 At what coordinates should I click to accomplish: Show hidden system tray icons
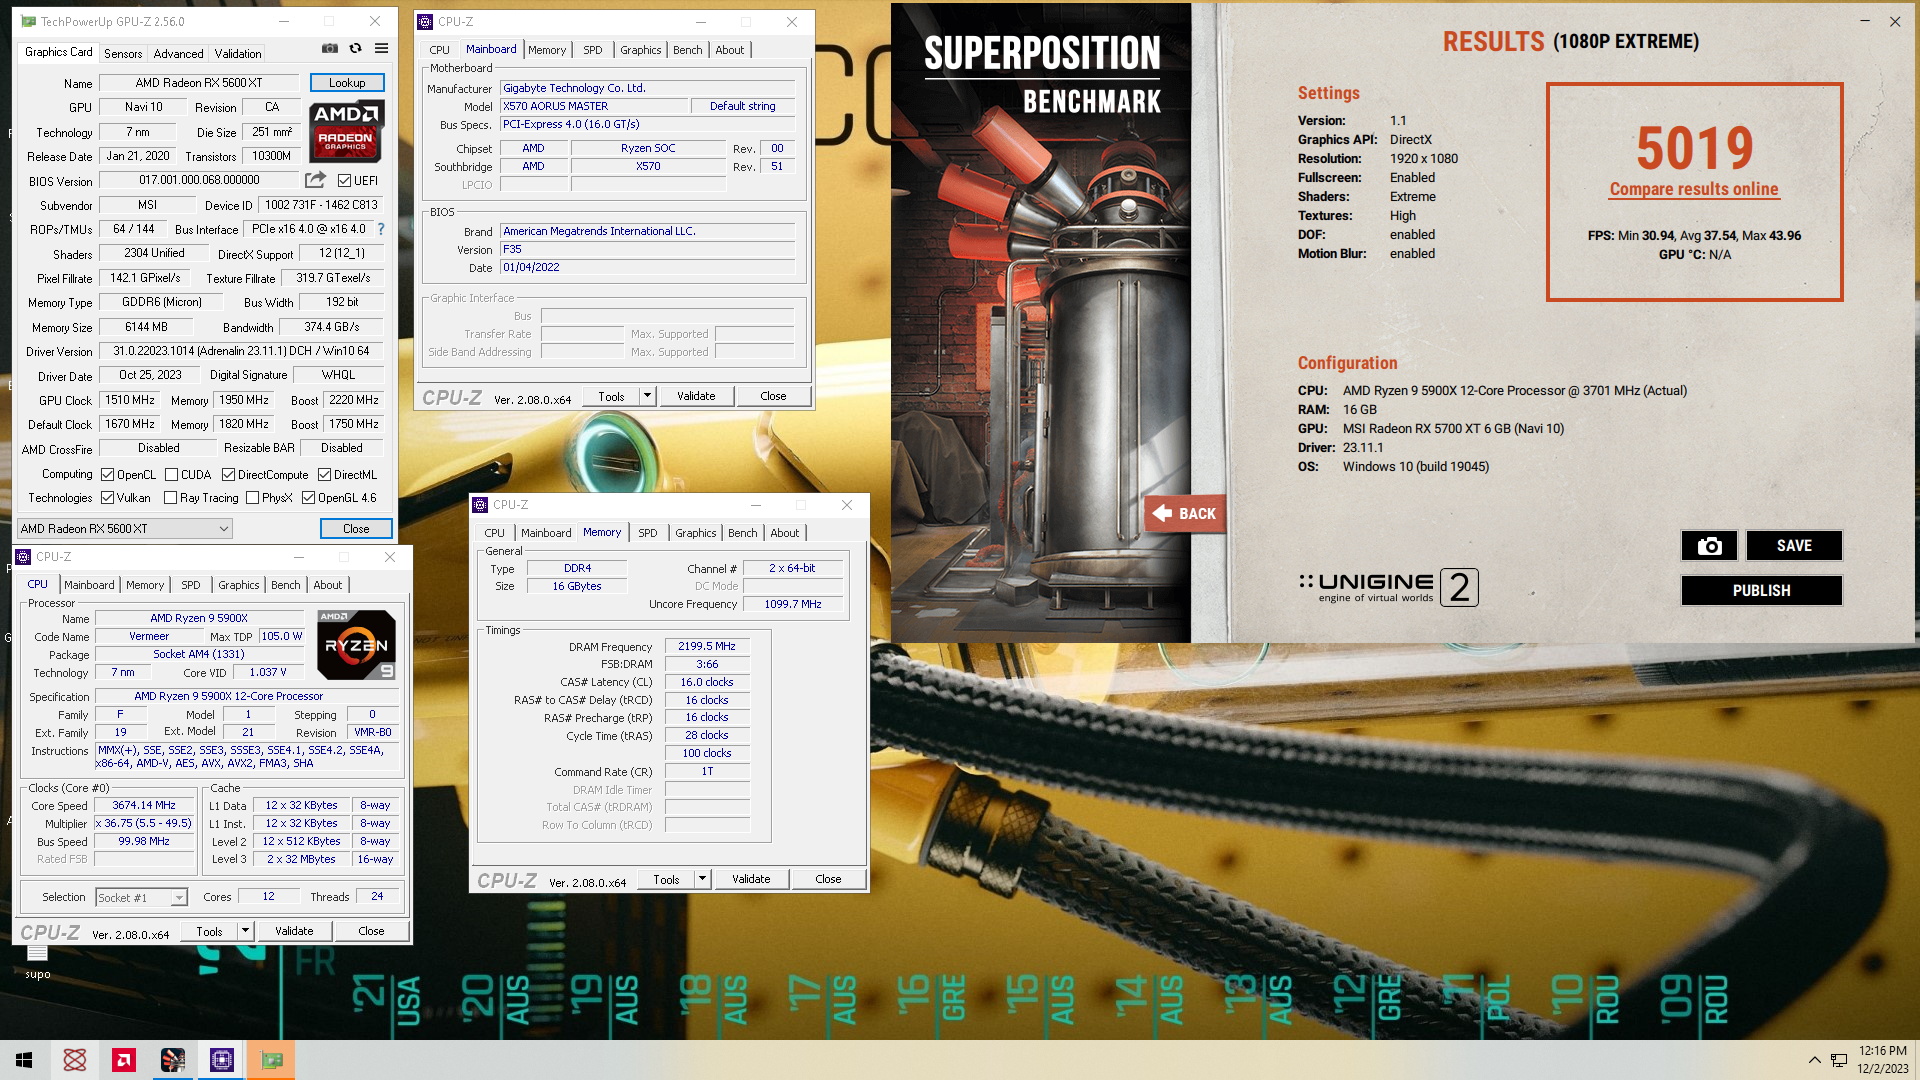coord(1814,1060)
